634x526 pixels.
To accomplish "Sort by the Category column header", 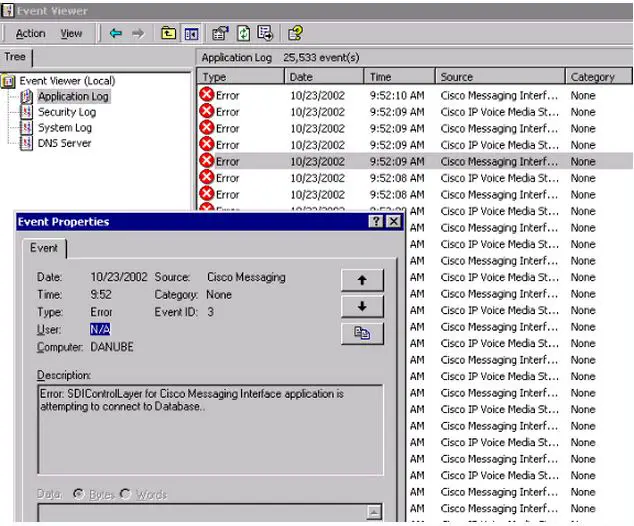I will (598, 77).
